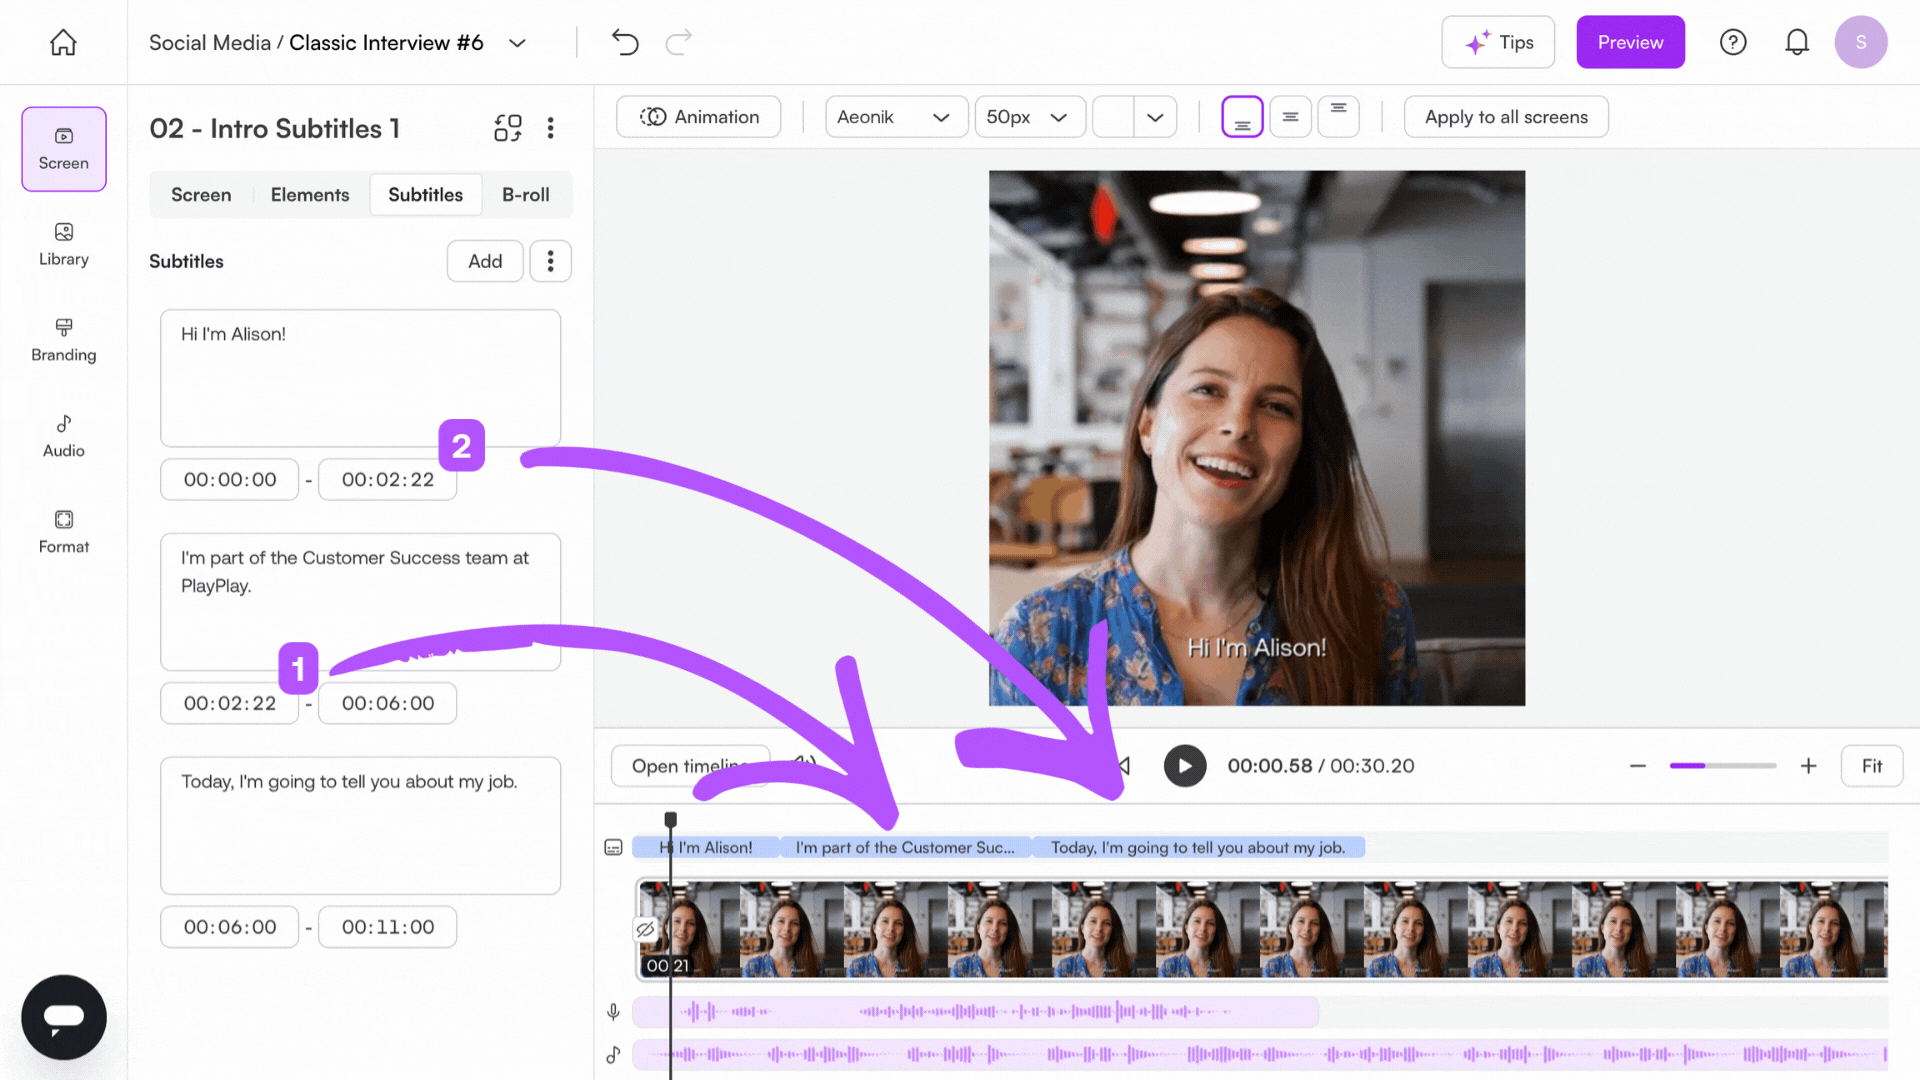Switch to the Elements tab
Screen dimensions: 1920x1080
(310, 195)
